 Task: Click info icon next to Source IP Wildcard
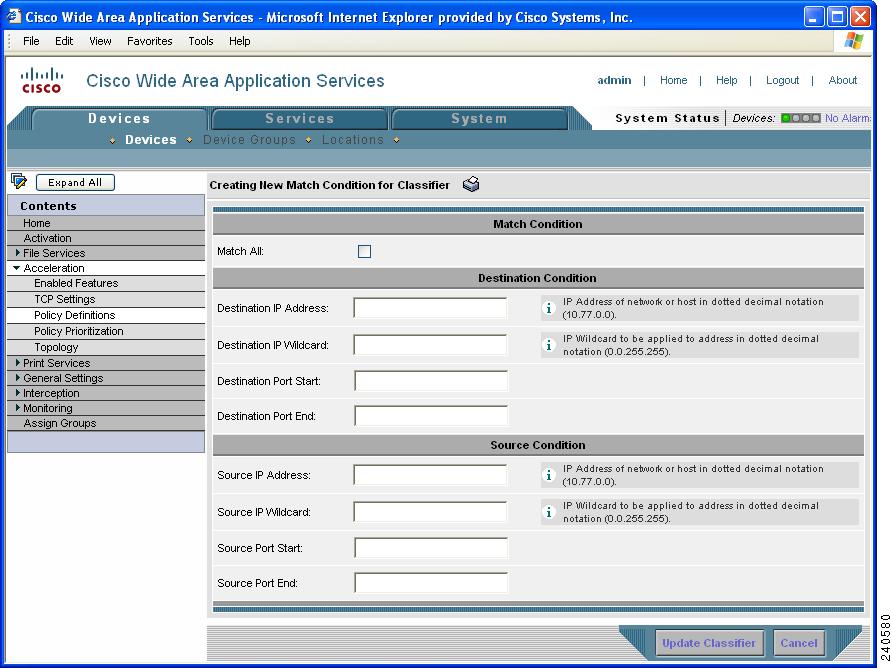549,512
